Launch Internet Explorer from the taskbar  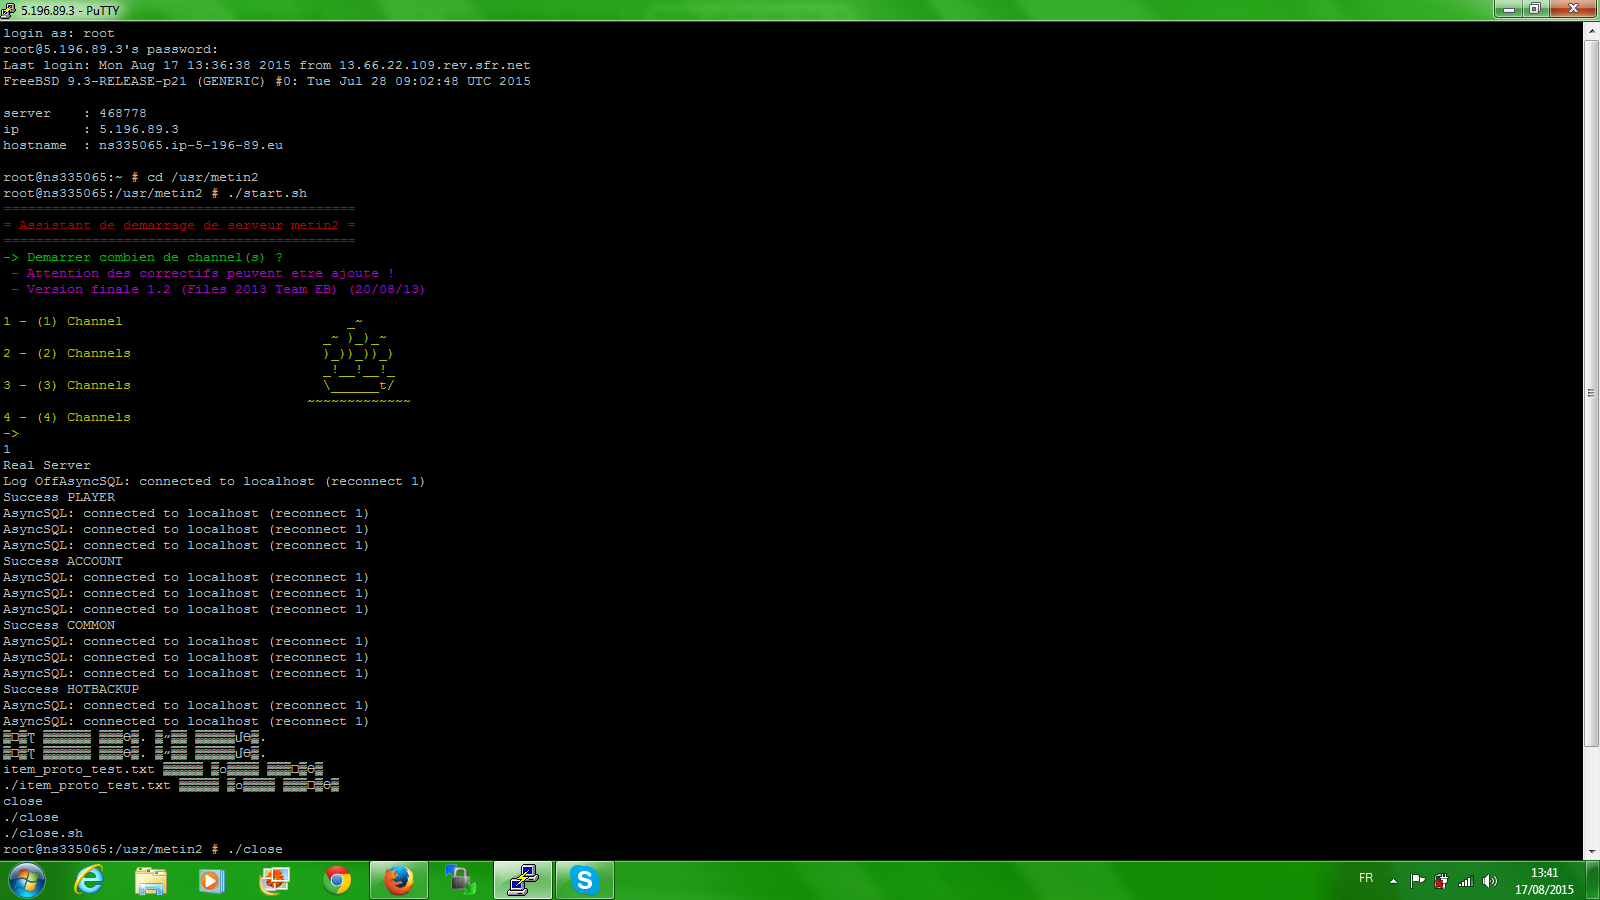(90, 881)
